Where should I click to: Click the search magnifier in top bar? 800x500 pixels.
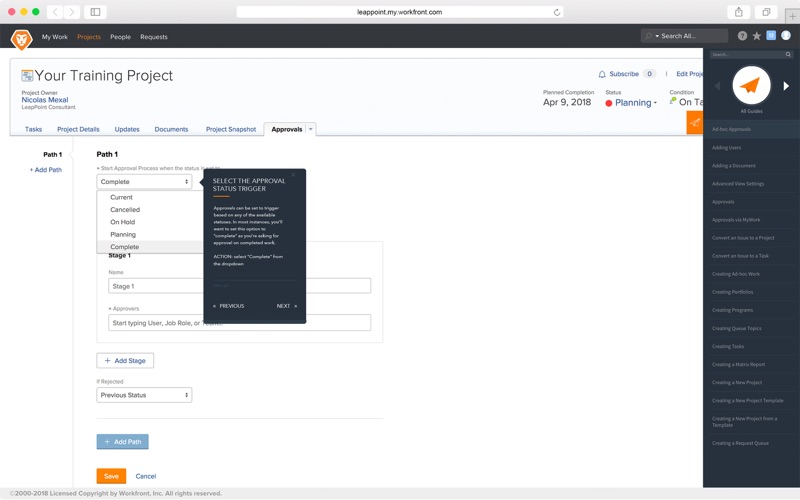point(648,36)
